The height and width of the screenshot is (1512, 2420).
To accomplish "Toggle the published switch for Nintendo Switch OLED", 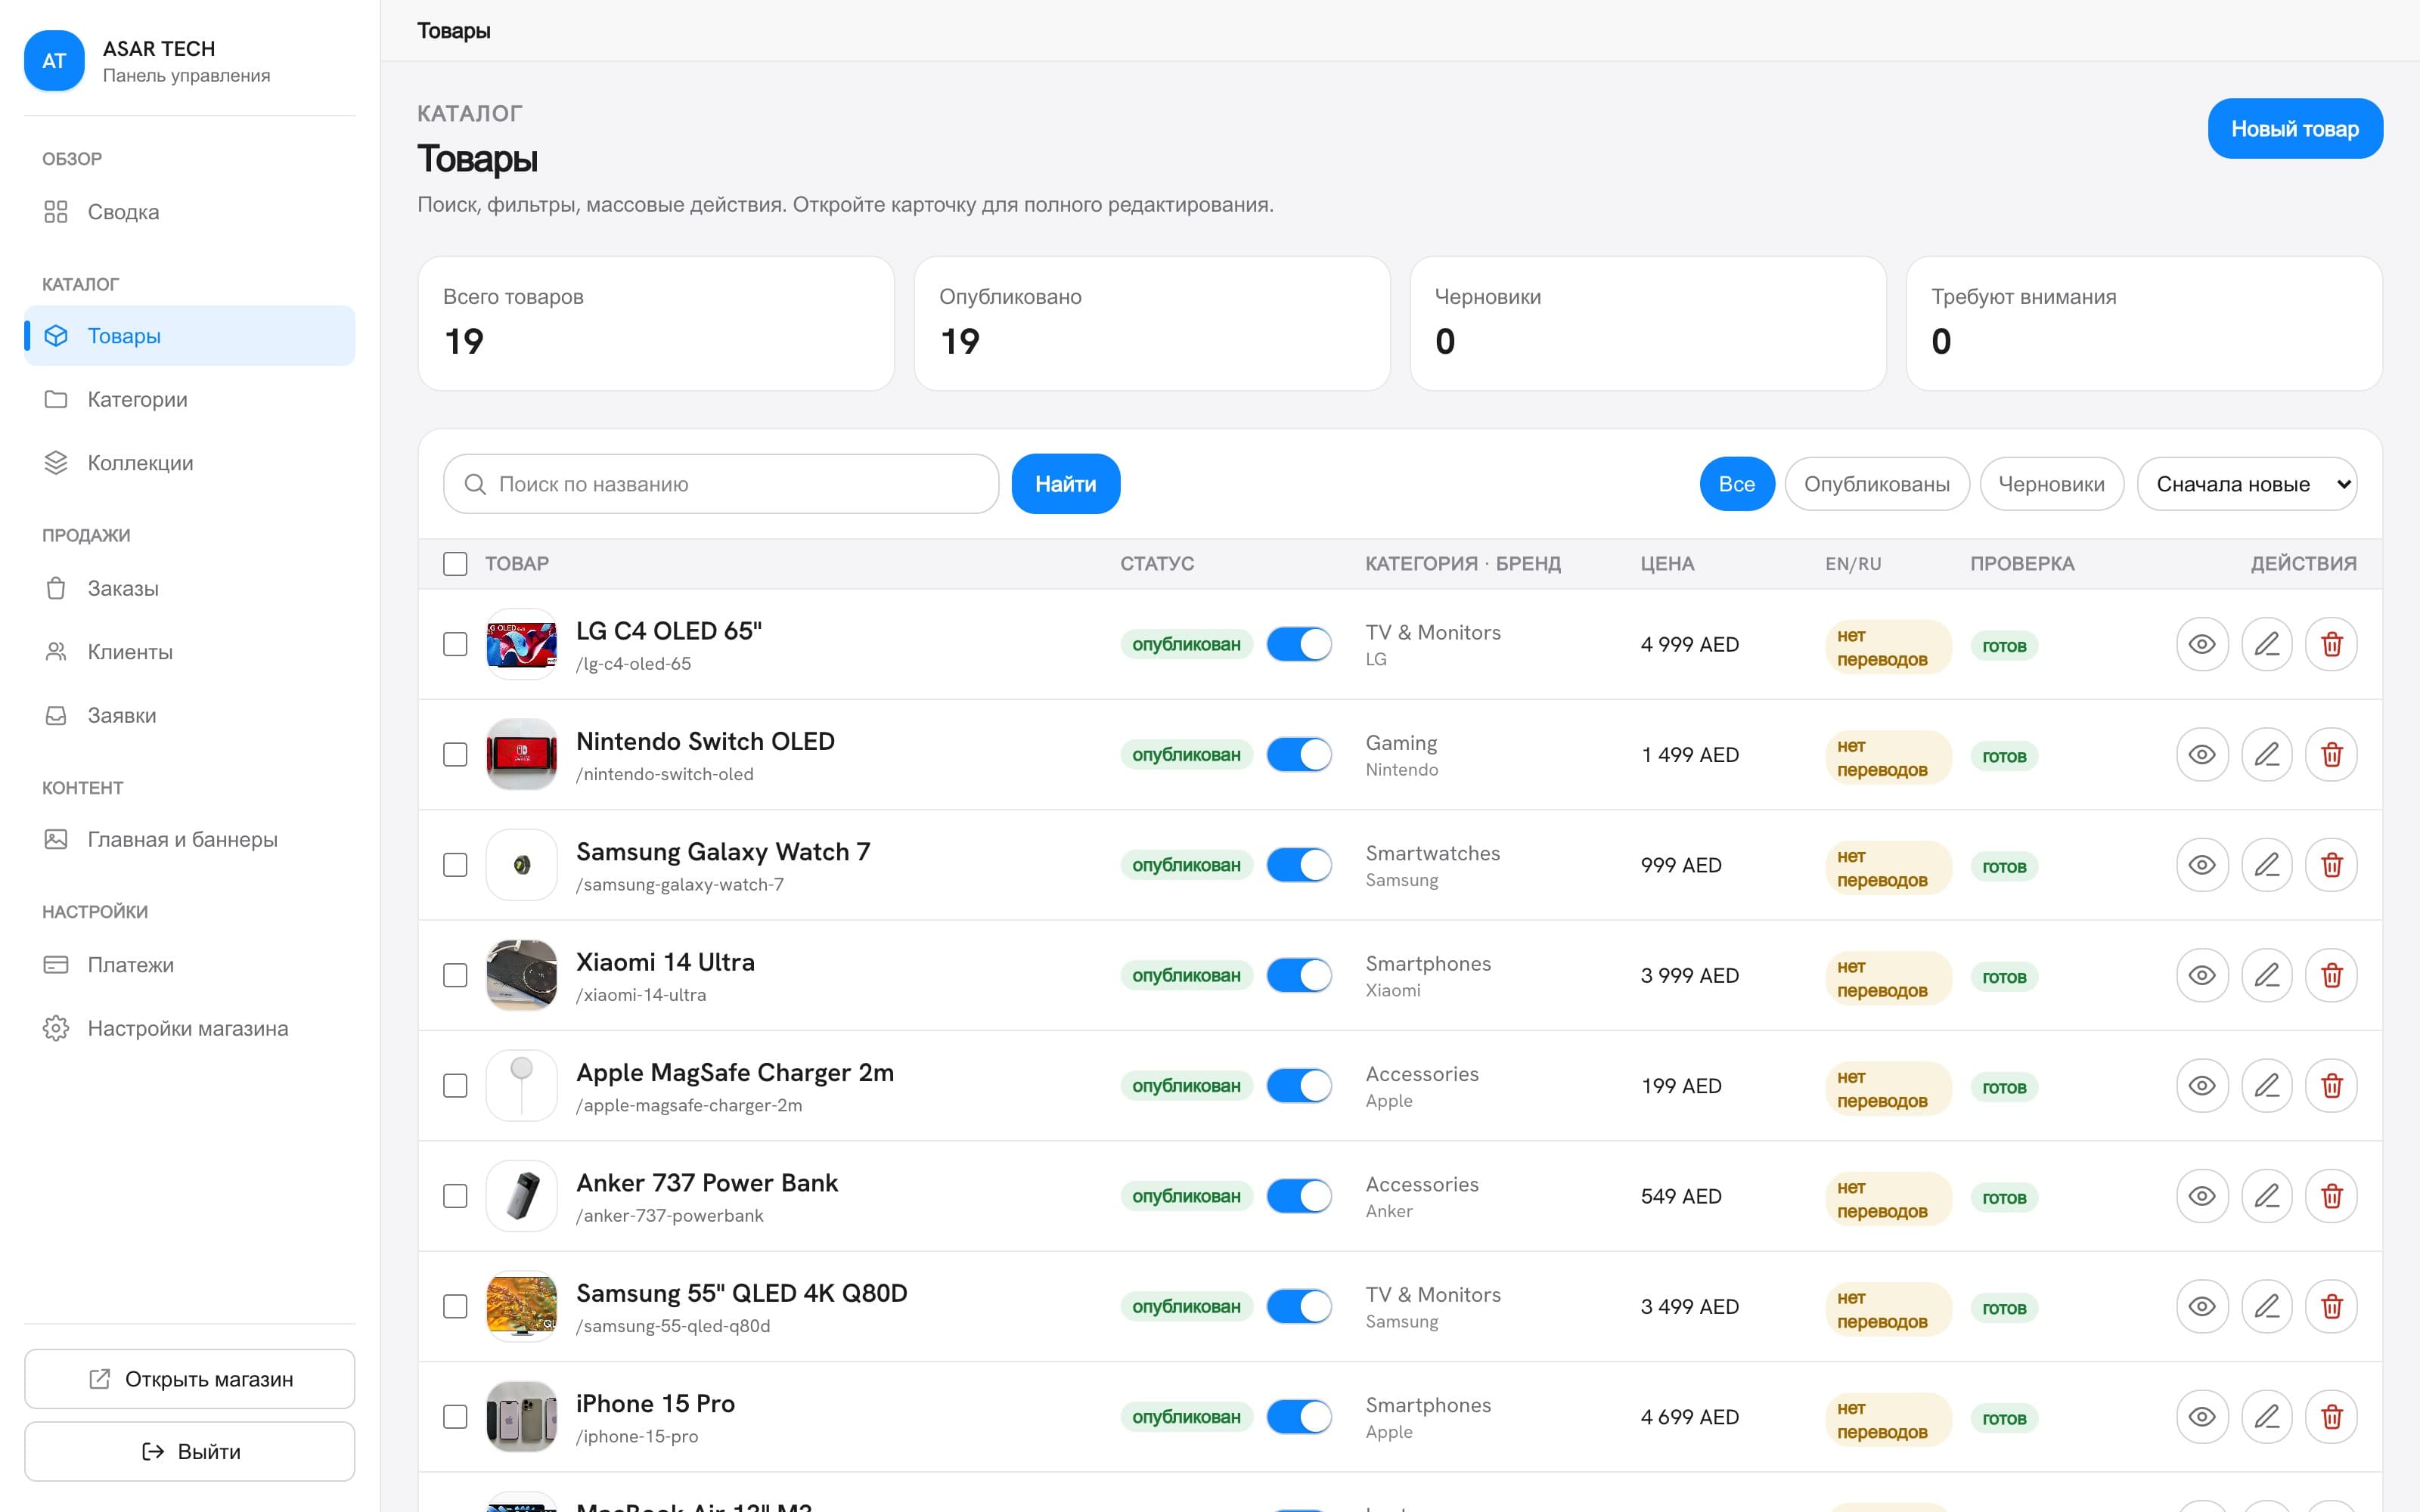I will (x=1299, y=755).
